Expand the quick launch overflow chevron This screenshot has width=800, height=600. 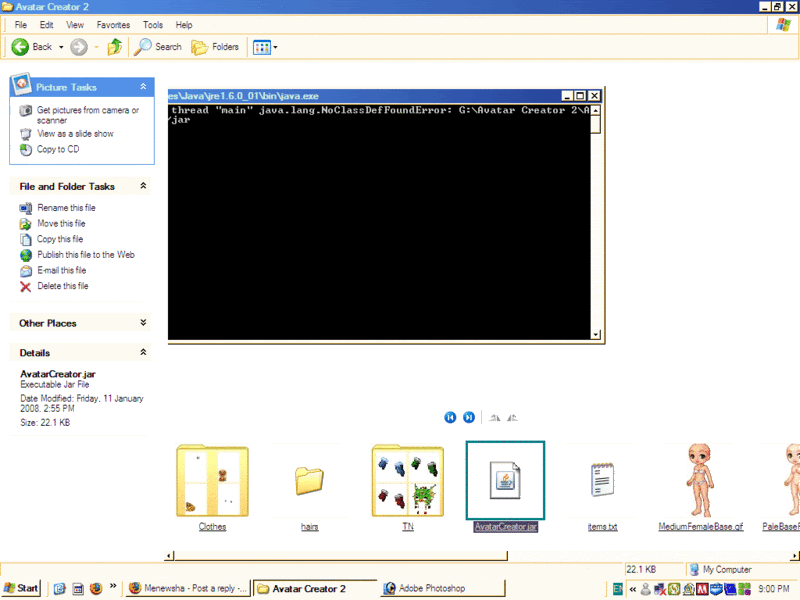pos(113,585)
